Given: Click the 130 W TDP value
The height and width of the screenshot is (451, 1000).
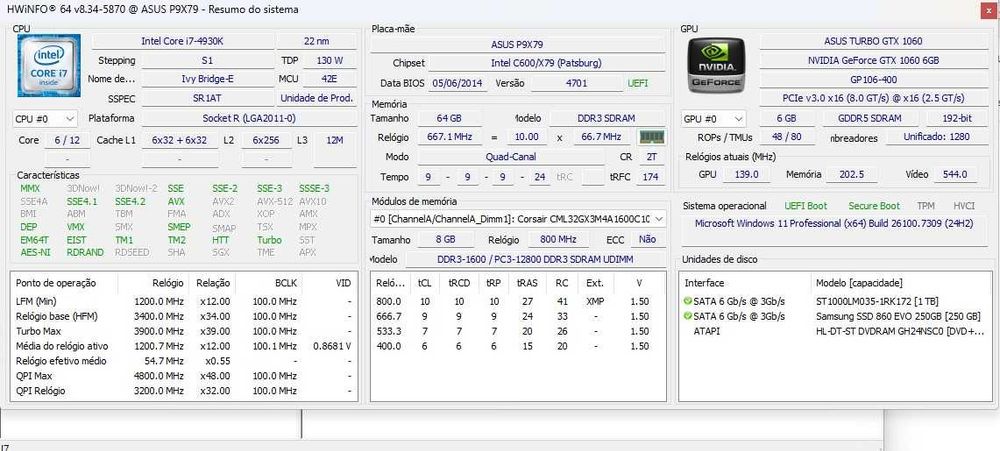Looking at the screenshot, I should 329,61.
